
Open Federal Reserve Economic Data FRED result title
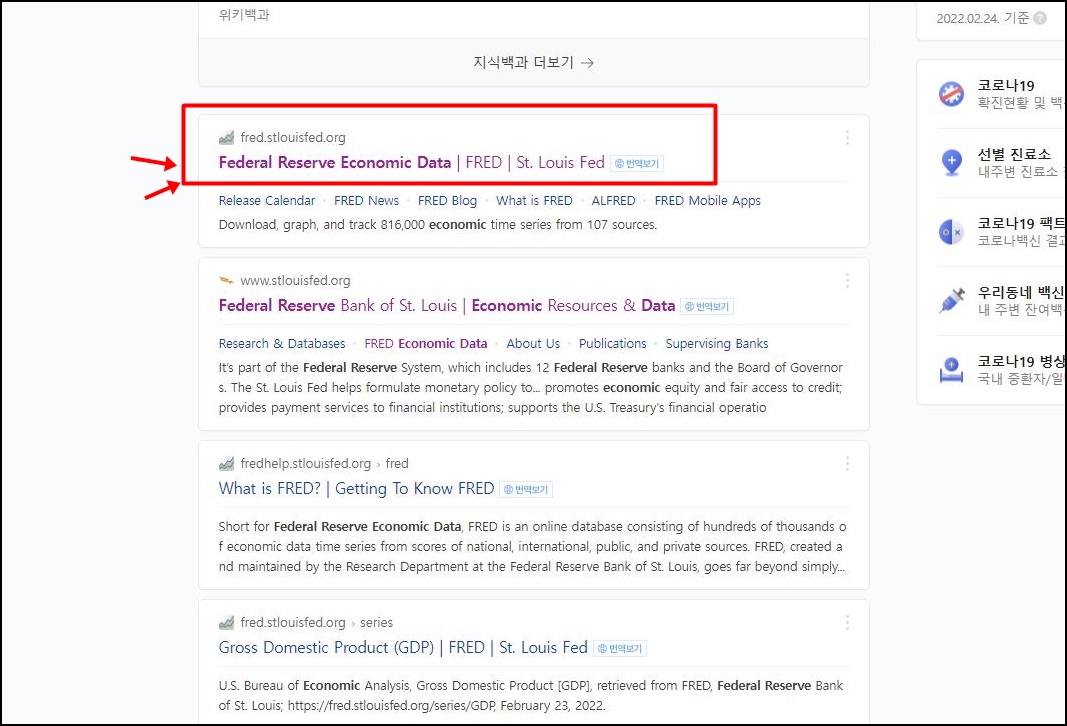click(x=412, y=163)
